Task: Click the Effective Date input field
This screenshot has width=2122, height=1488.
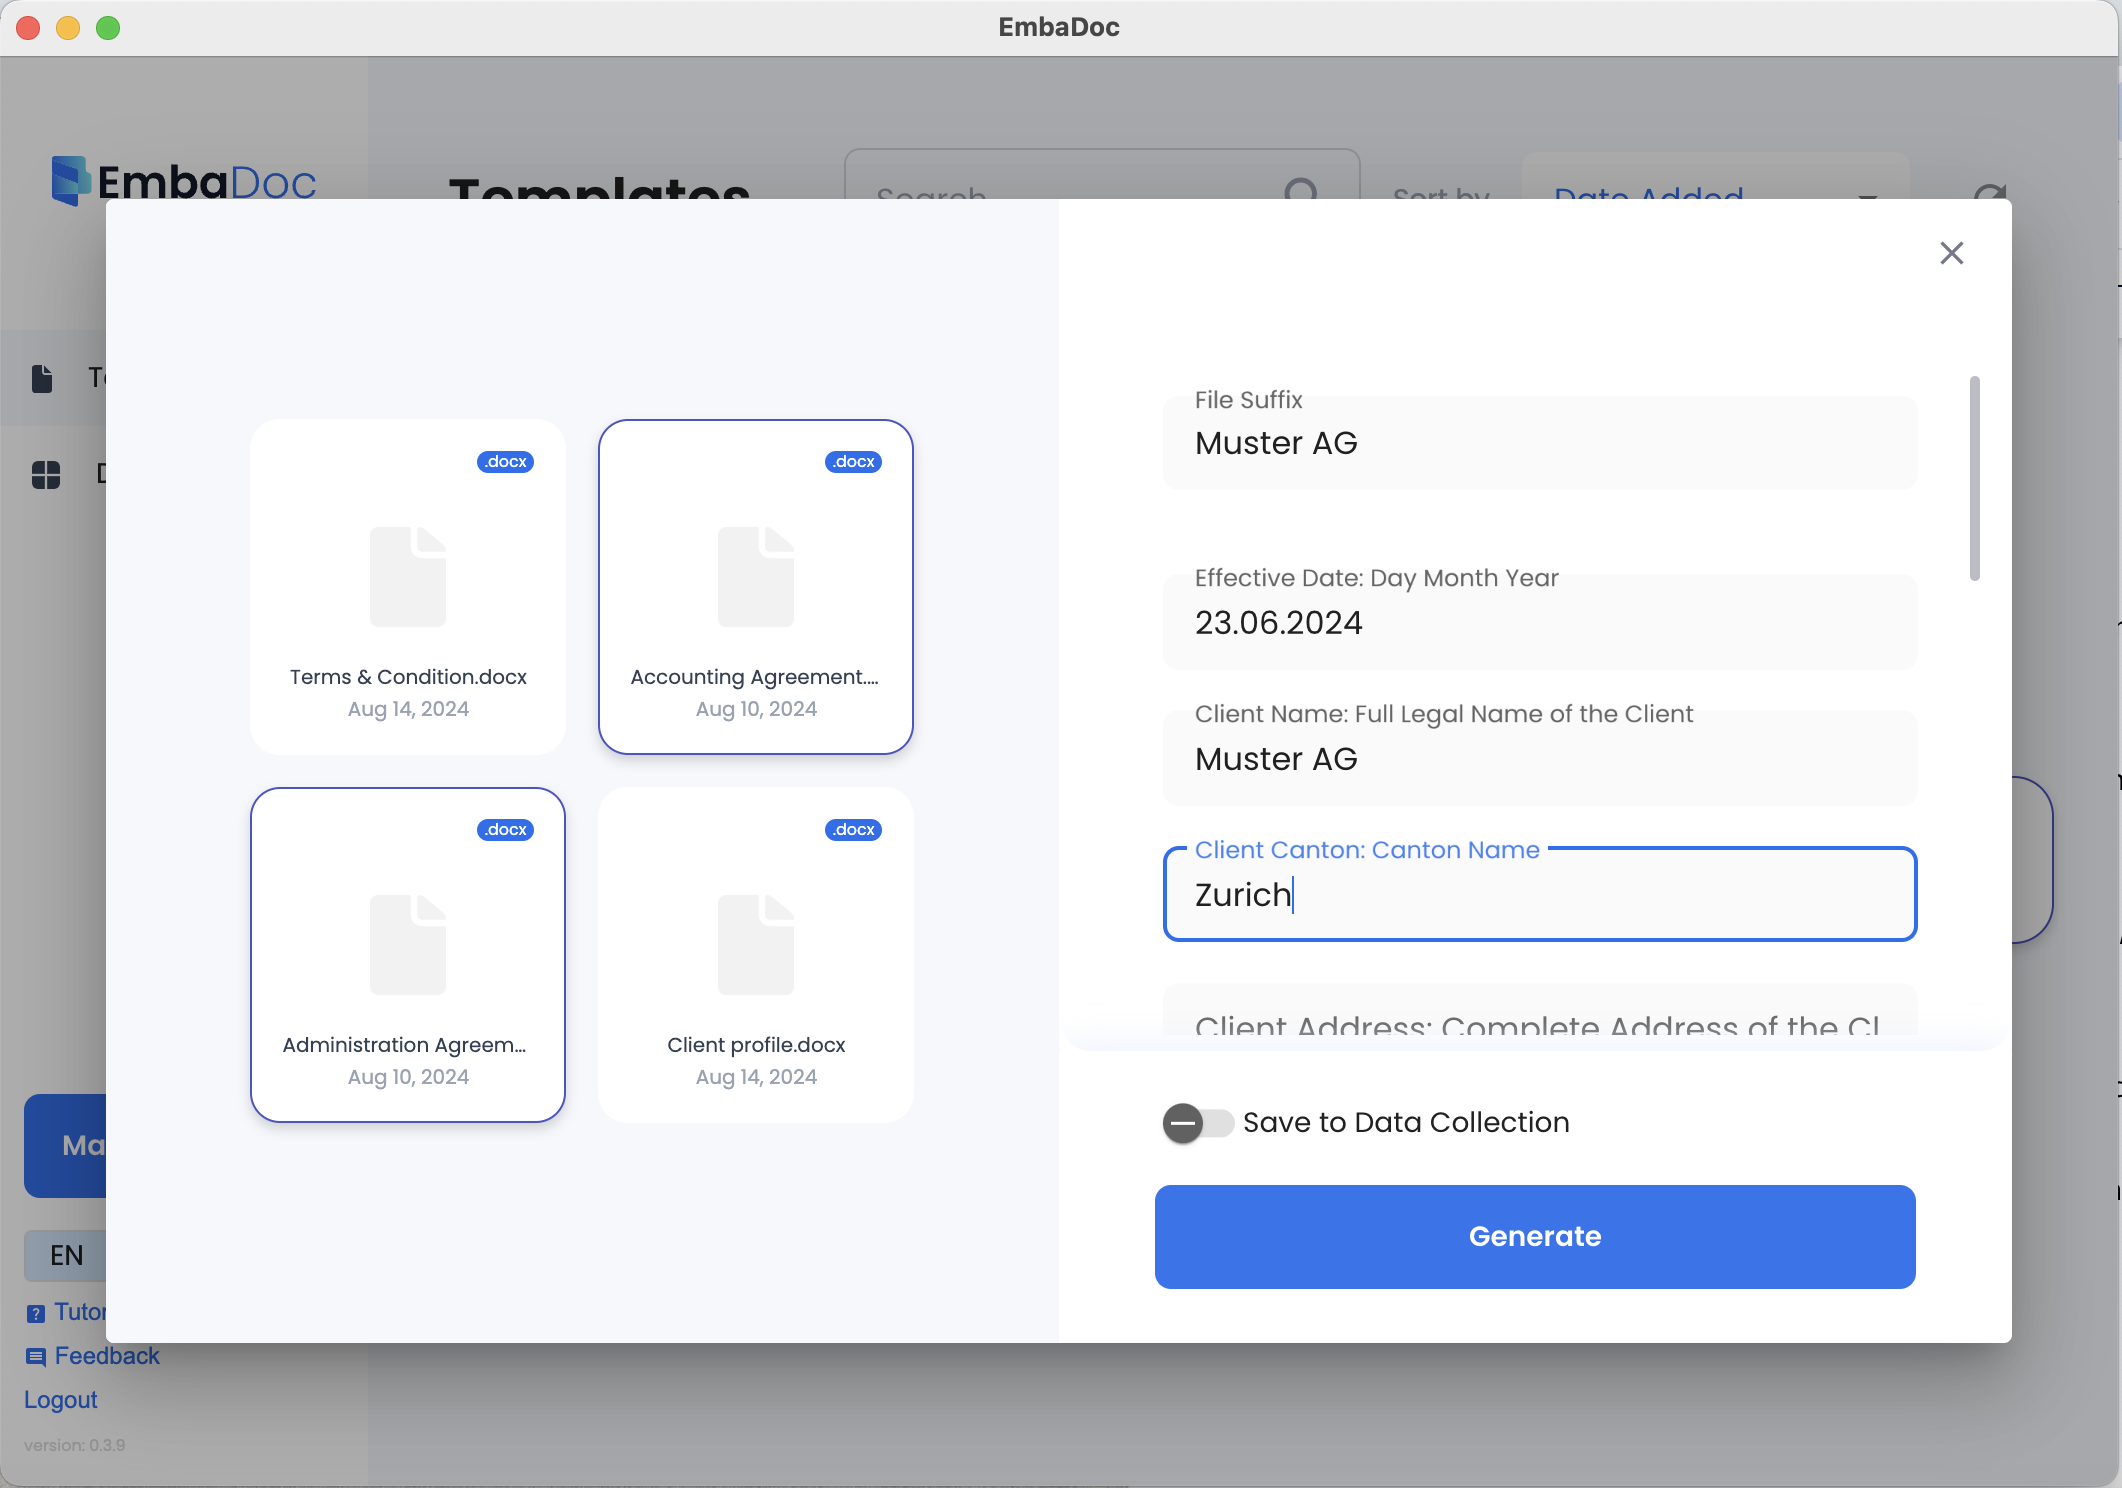Action: click(x=1539, y=623)
